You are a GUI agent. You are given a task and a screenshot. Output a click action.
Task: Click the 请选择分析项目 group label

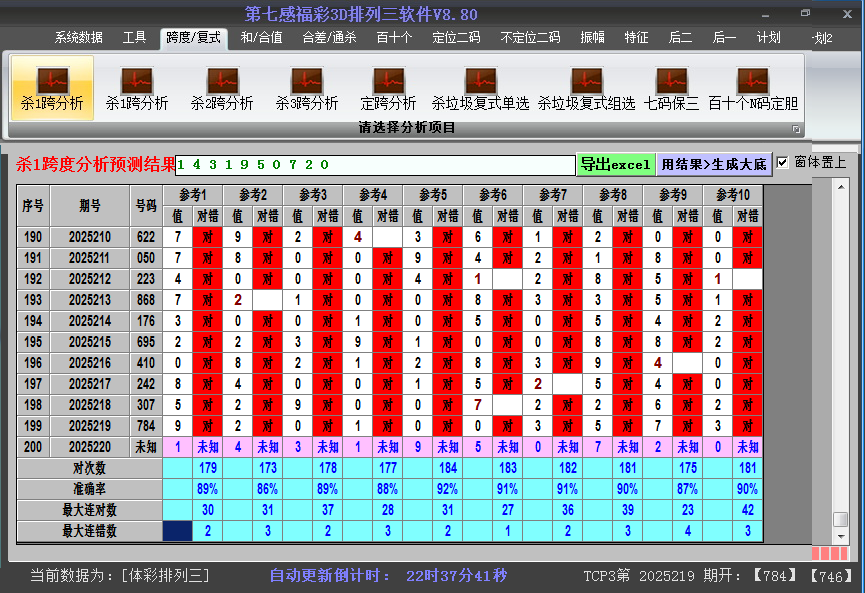coord(407,127)
